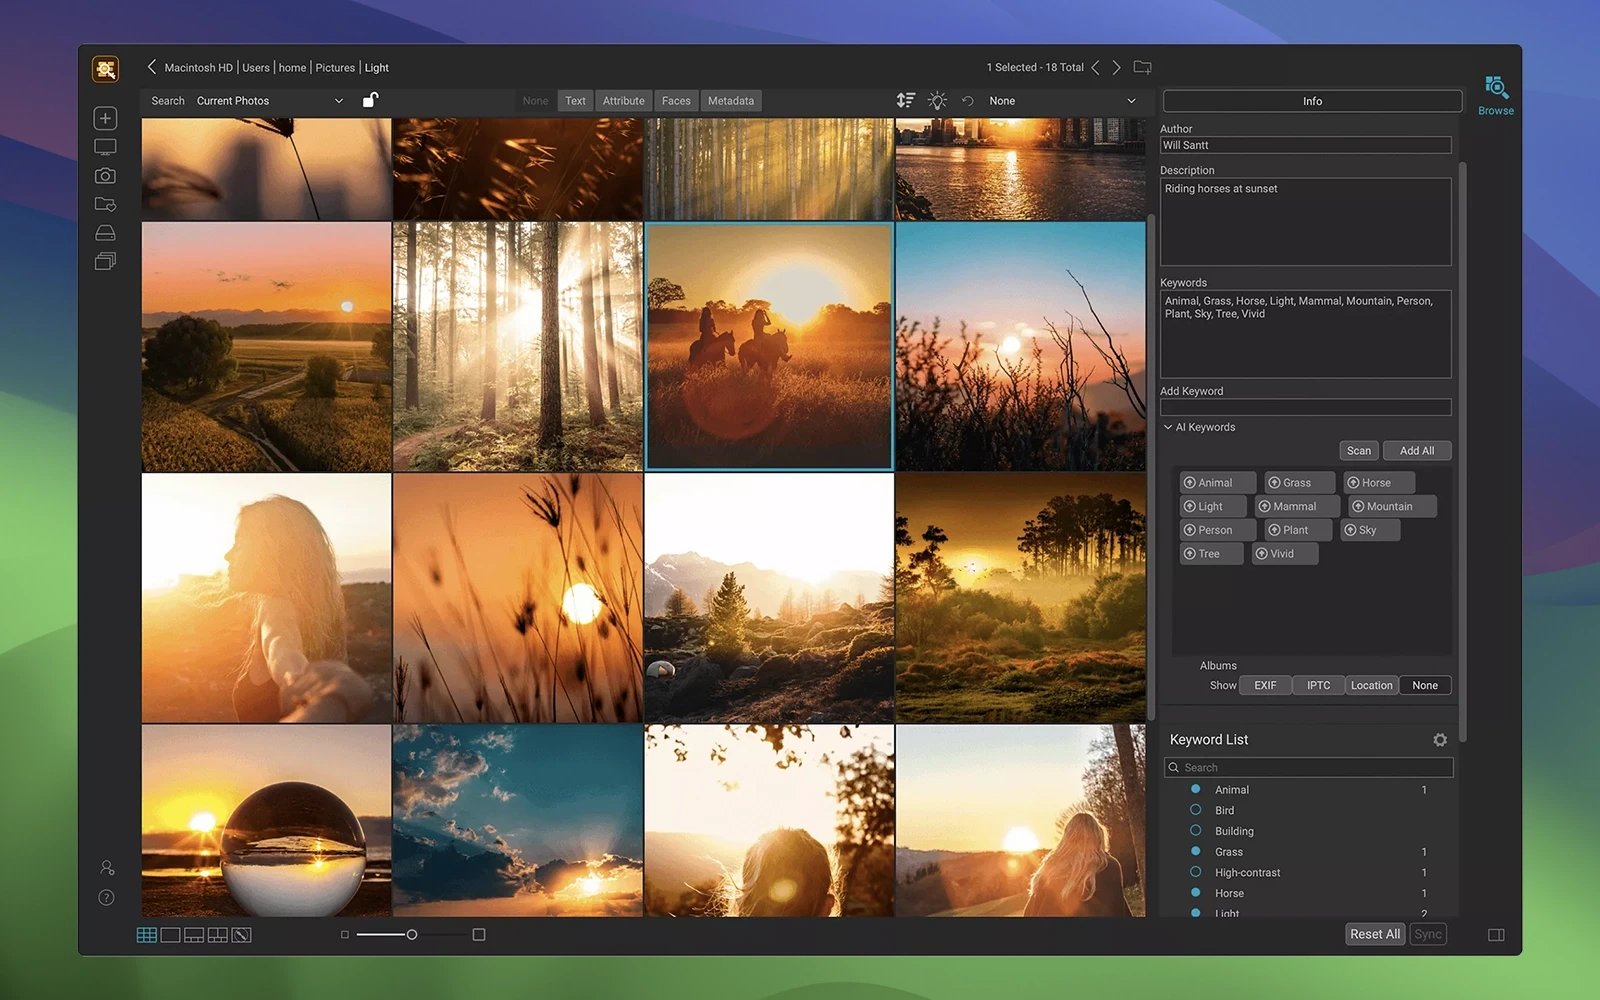
Task: Click the lock icon next to search
Action: [x=370, y=100]
